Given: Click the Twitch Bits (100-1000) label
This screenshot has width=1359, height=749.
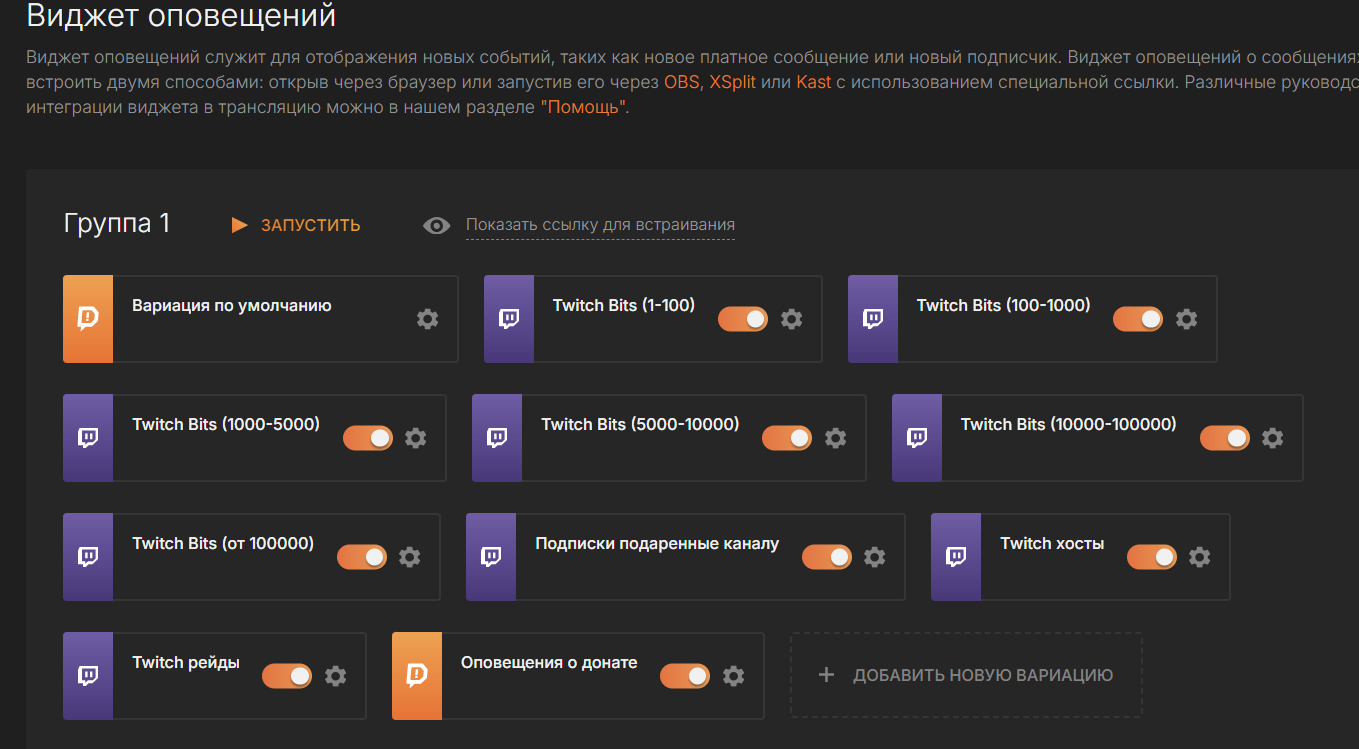Looking at the screenshot, I should (1004, 306).
